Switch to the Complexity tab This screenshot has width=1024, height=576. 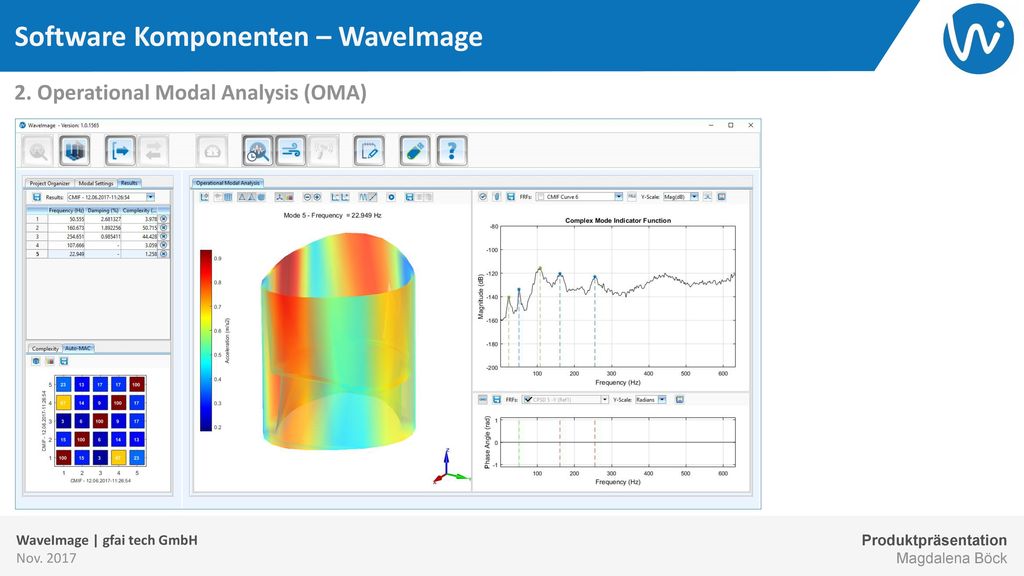point(45,349)
